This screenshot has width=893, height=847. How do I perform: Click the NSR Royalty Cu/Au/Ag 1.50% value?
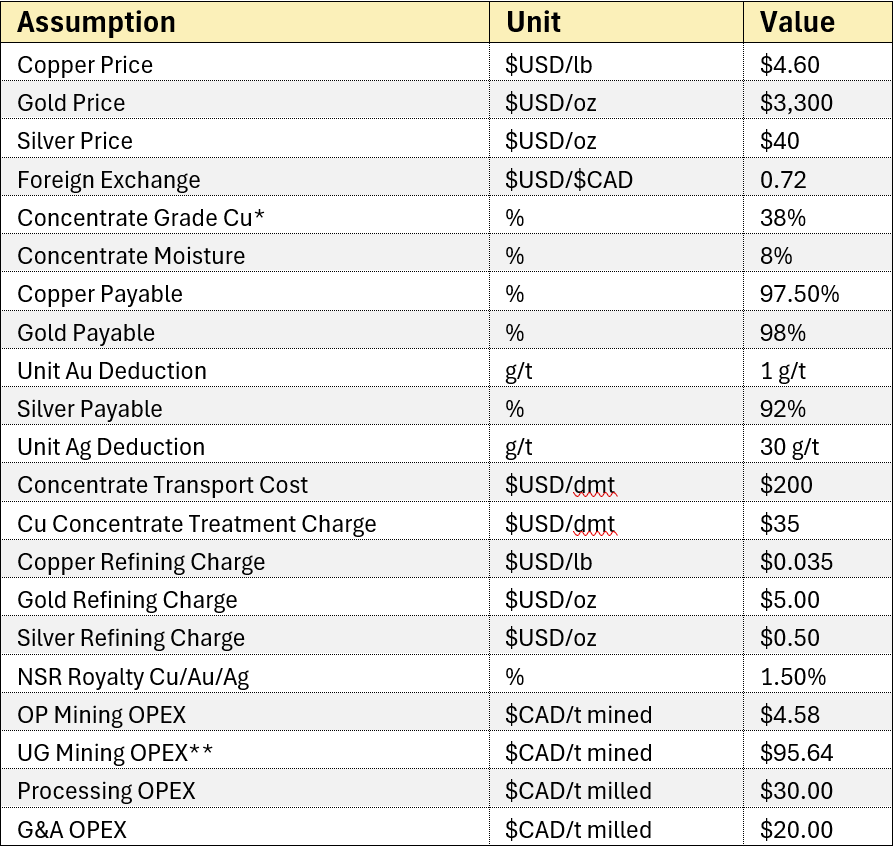point(793,677)
